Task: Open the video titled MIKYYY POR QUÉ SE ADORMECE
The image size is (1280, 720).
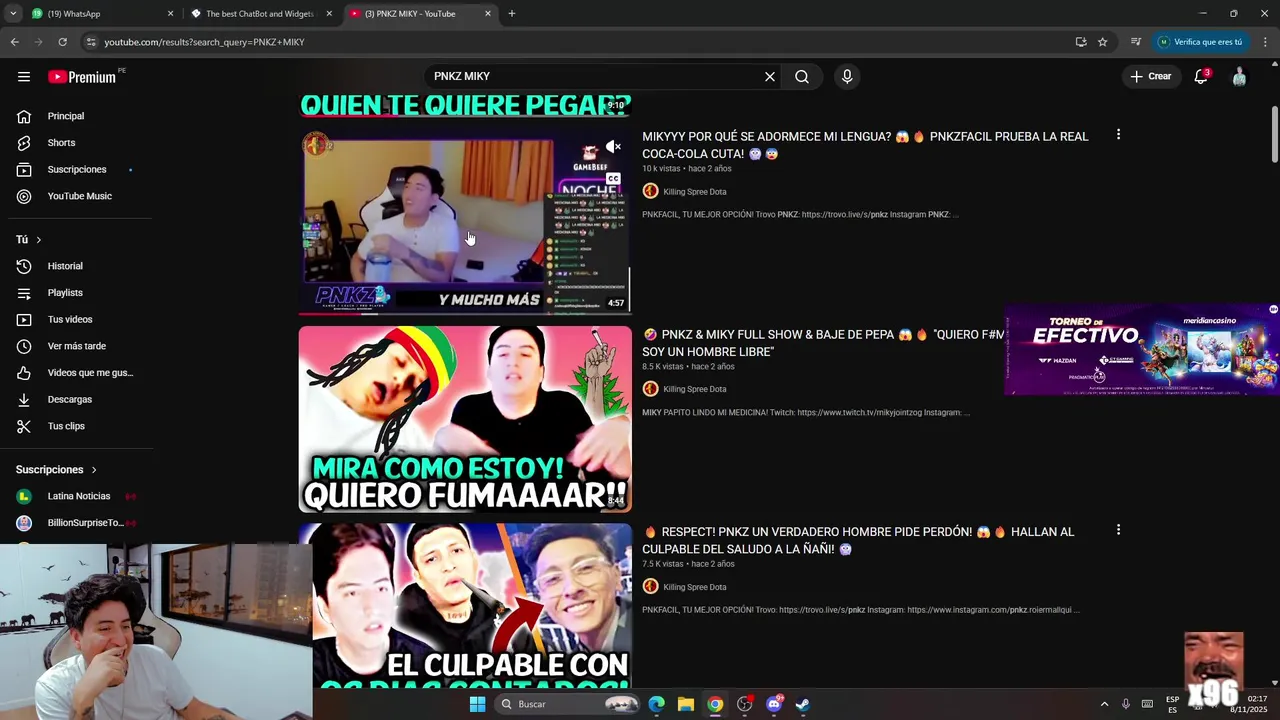Action: coord(865,145)
